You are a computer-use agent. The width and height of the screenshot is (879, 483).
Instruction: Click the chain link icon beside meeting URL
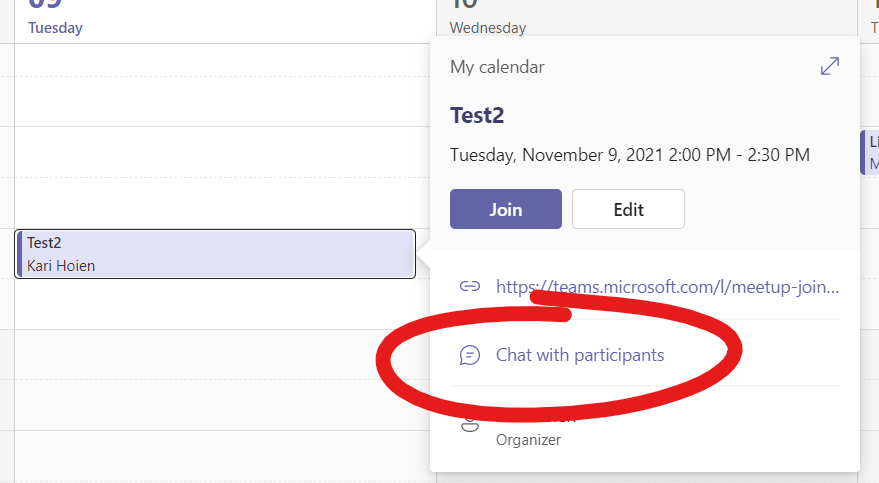[469, 287]
